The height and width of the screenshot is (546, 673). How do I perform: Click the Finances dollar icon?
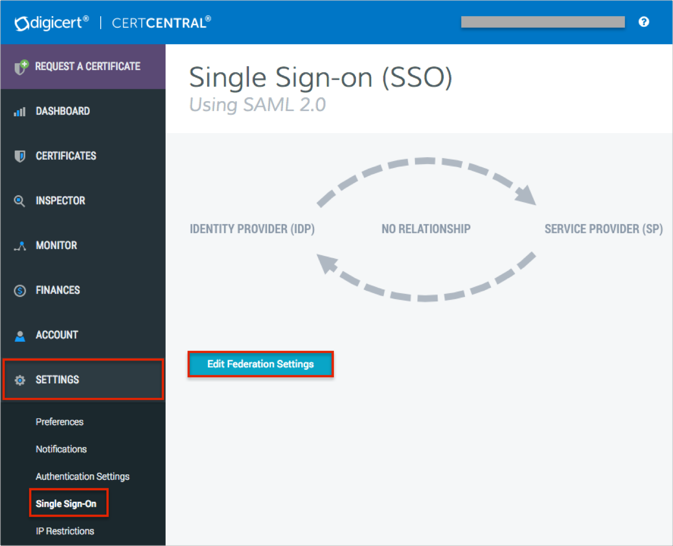20,291
